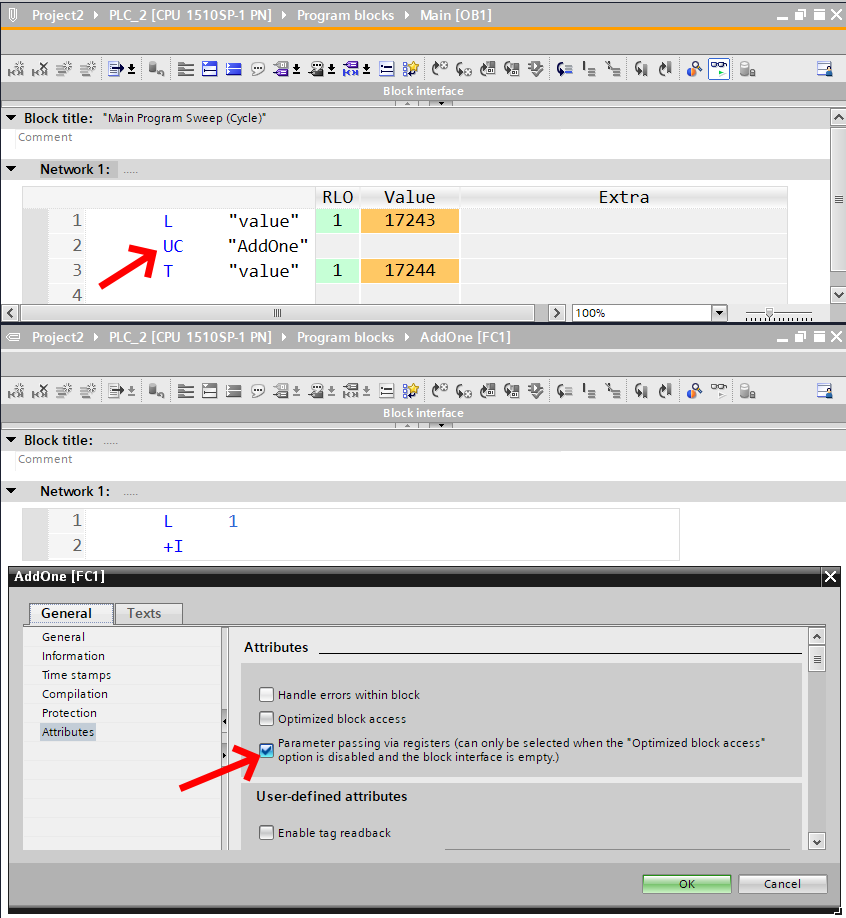Click monitoring glasses icon in AddOne toolbar
Screen dimensions: 846x918
click(719, 391)
